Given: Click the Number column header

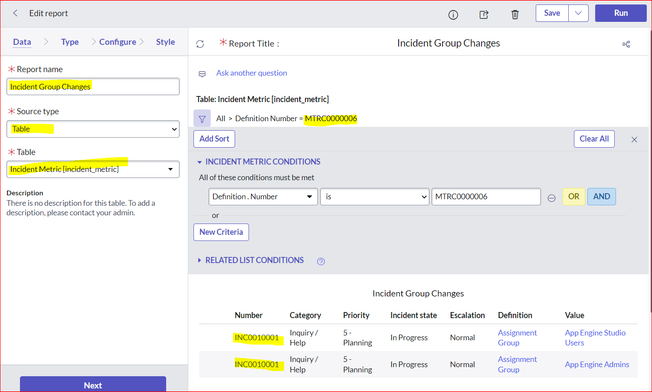Looking at the screenshot, I should [248, 315].
